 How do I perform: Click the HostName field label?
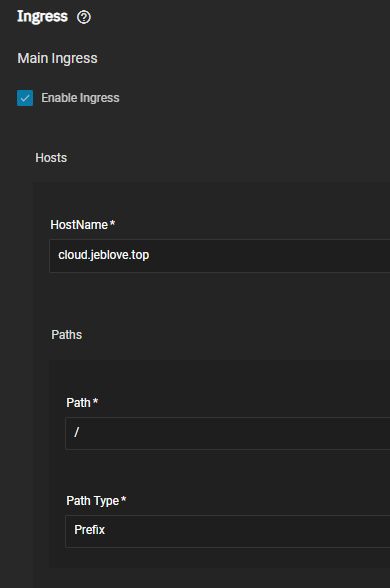(x=79, y=225)
